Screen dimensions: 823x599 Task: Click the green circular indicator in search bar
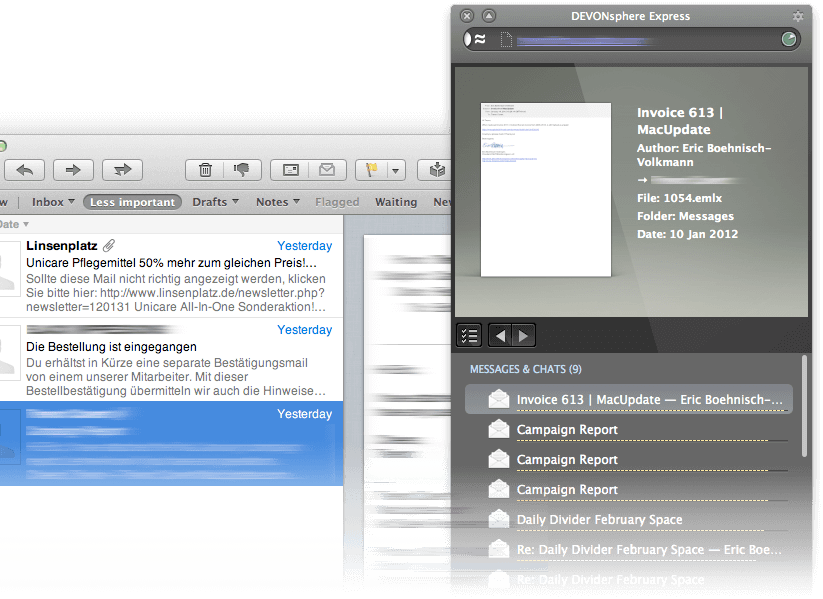click(789, 40)
